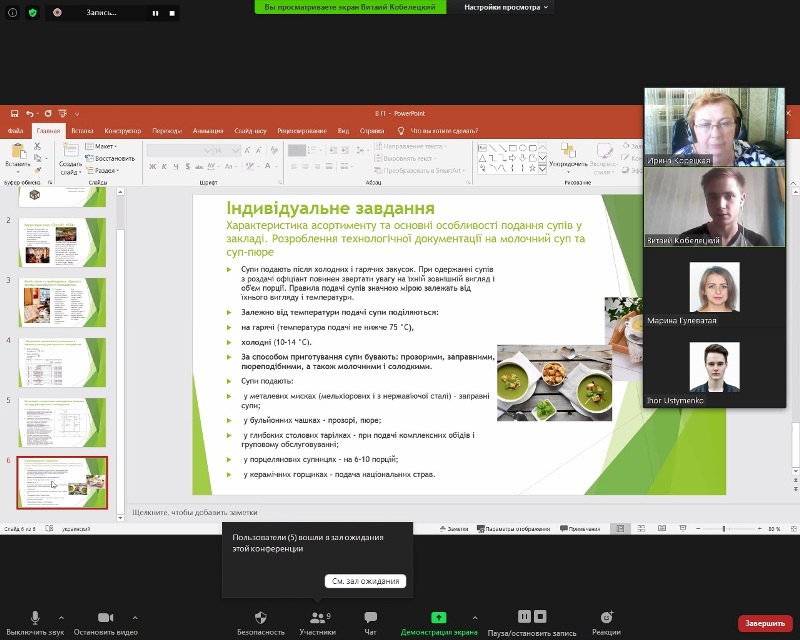Open the Анимация ribbon tab
This screenshot has width=800, height=640.
click(x=208, y=131)
